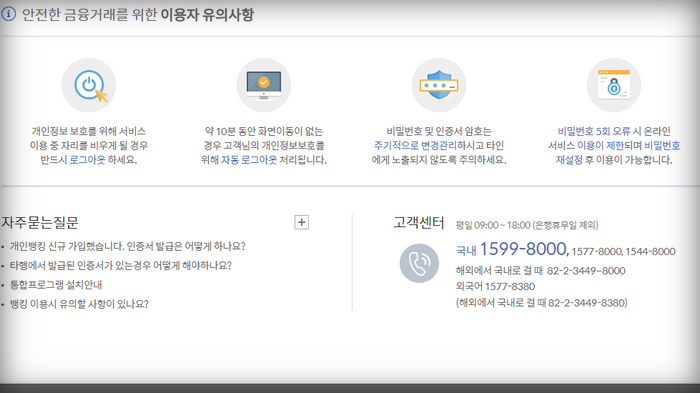
Task: Click the power button logout icon
Action: pos(89,85)
